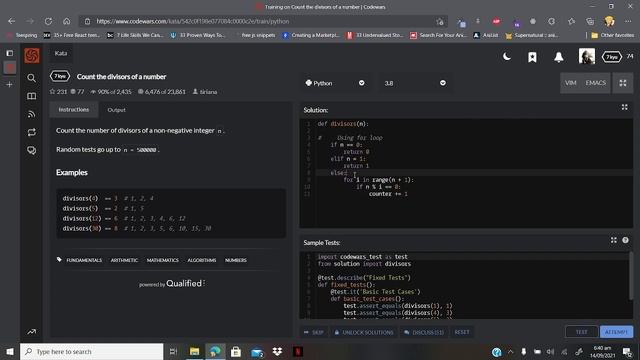This screenshot has height=360, width=640.
Task: Show hidden system tray icons chevron
Action: pyautogui.click(x=510, y=351)
